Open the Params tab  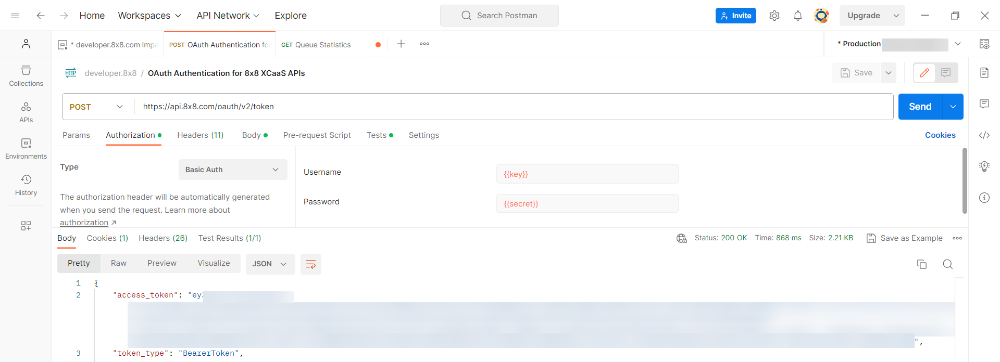point(76,135)
